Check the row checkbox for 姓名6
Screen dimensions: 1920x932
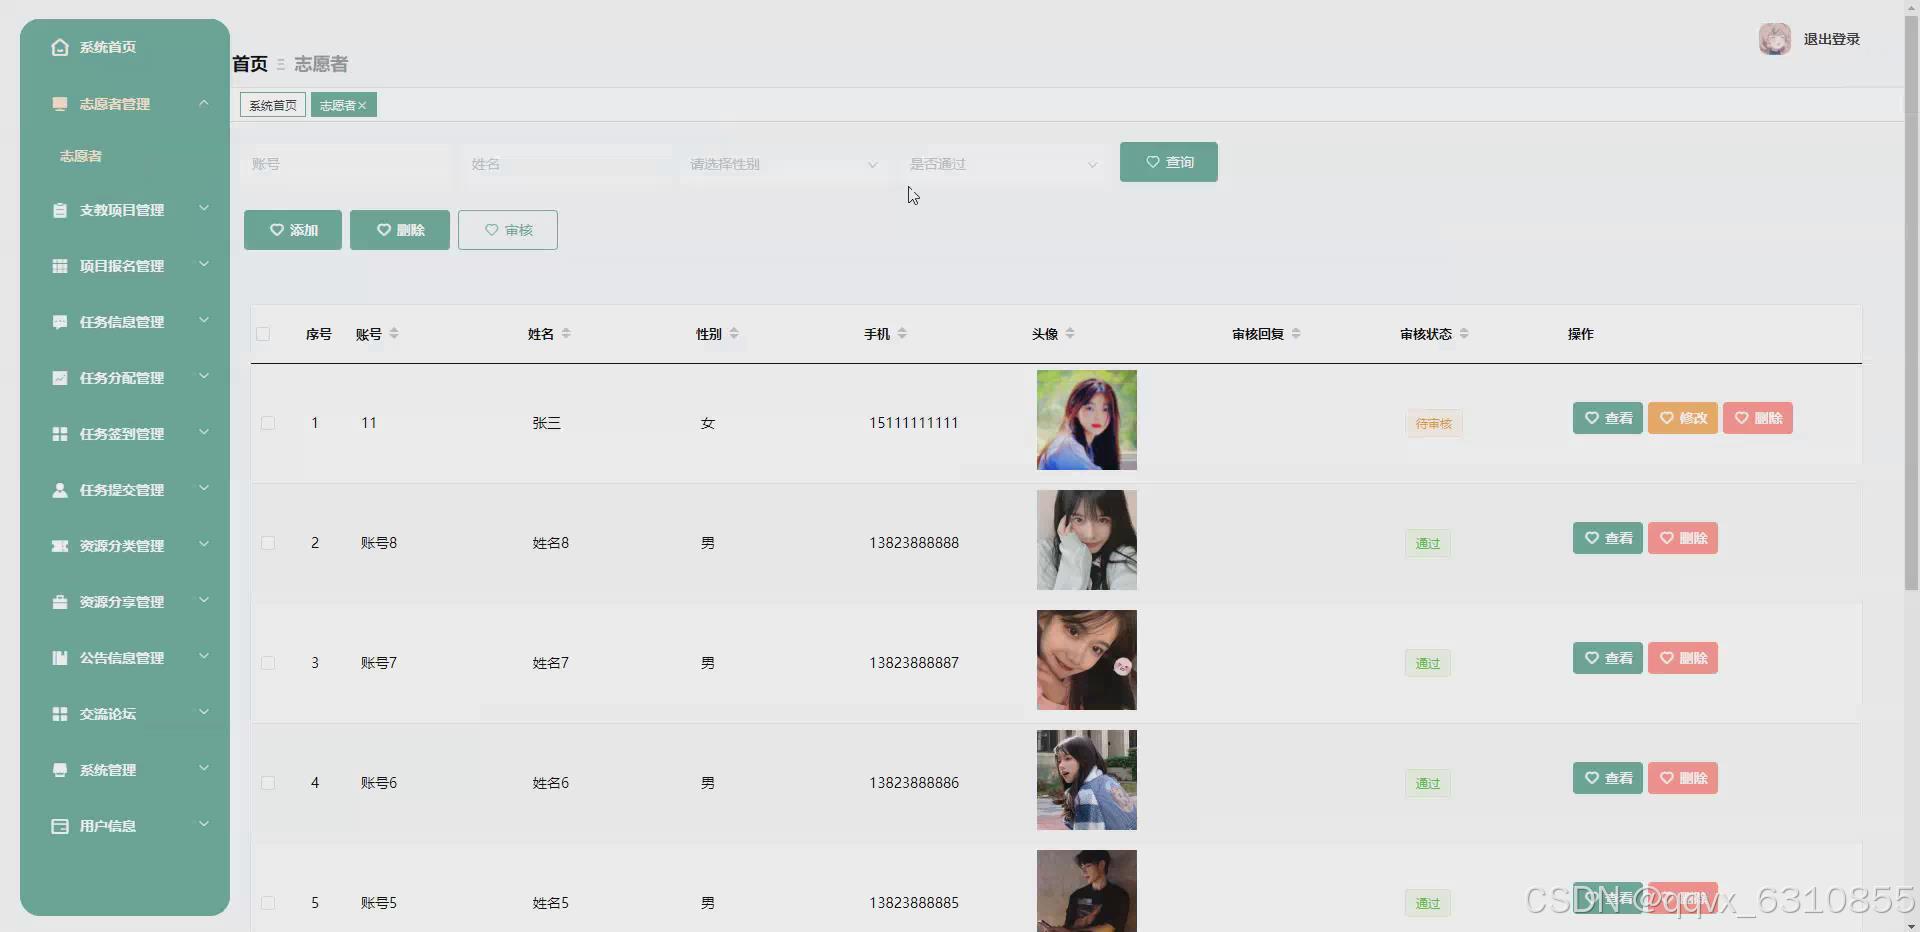coord(268,783)
